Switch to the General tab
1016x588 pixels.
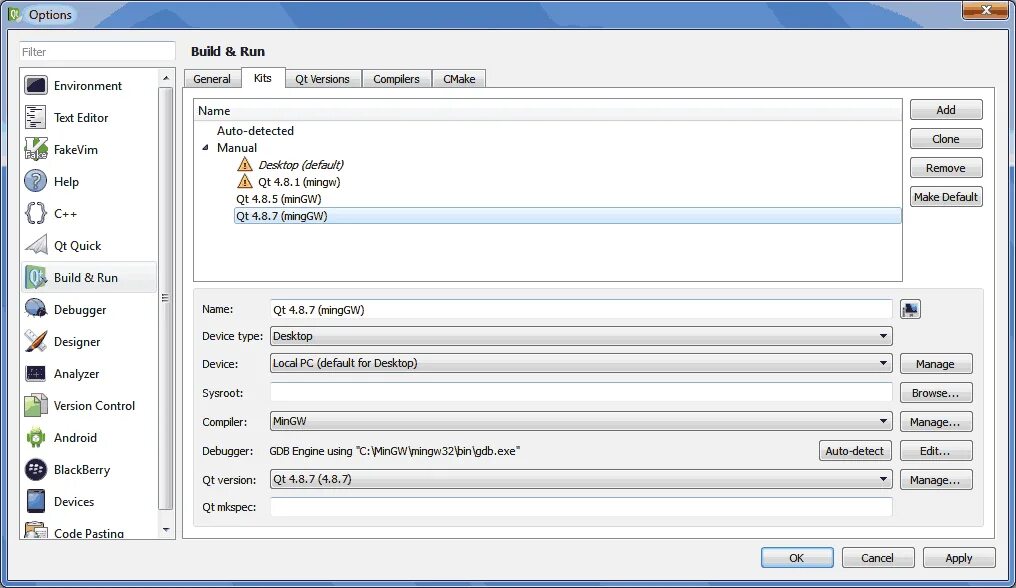click(212, 78)
